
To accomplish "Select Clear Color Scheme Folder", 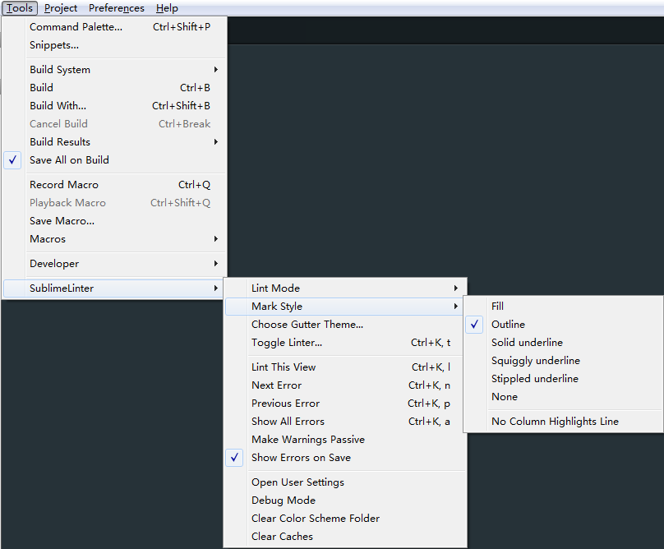I will click(x=345, y=518).
